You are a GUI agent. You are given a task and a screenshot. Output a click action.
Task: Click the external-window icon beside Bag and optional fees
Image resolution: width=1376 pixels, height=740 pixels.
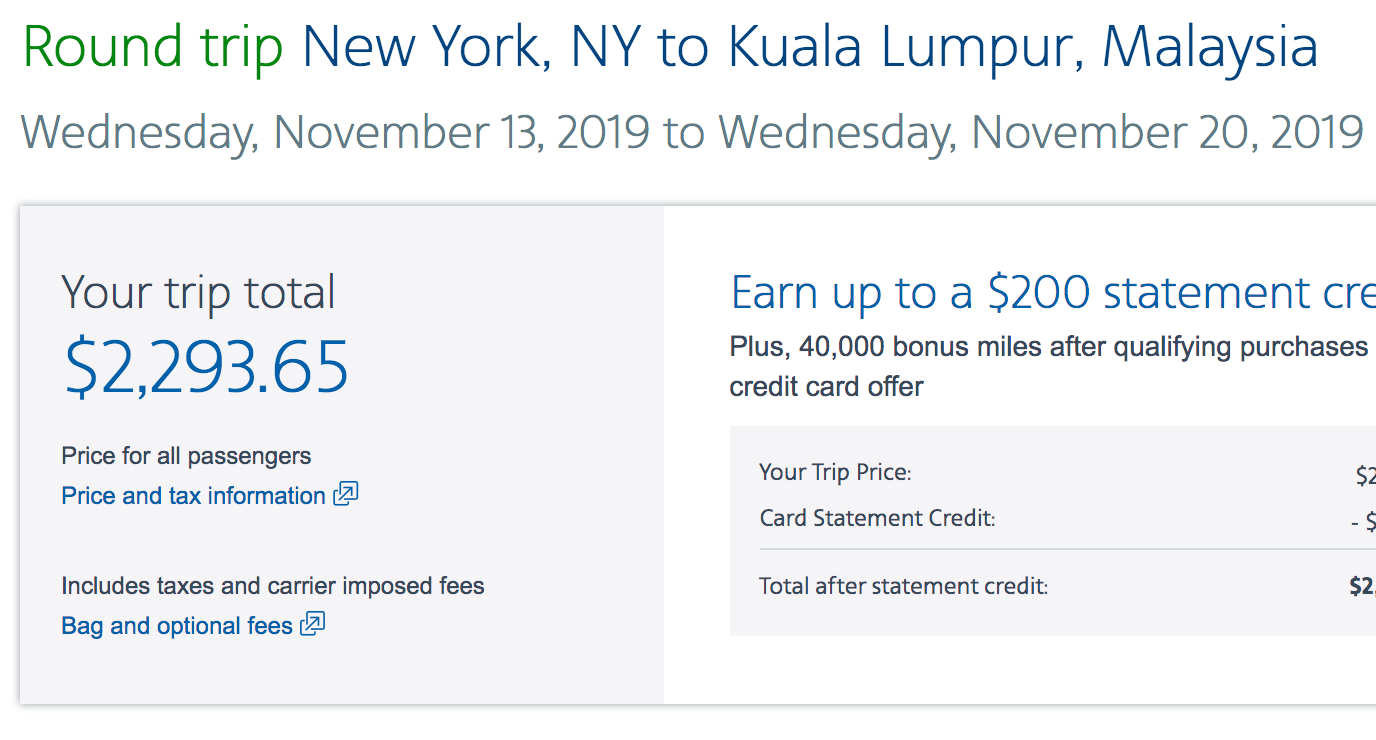313,624
